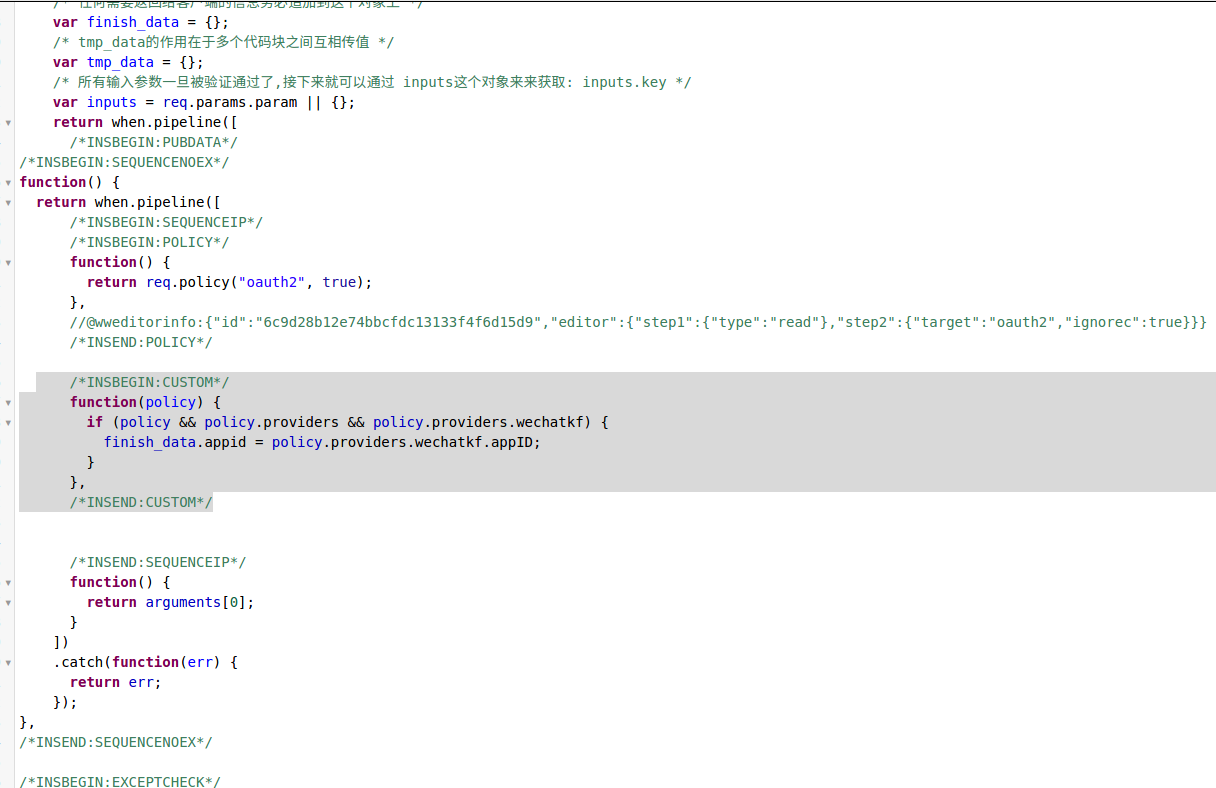Collapse fold arrow beside first 'return when.pipeline(['
Image resolution: width=1216 pixels, height=788 pixels.
click(8, 123)
